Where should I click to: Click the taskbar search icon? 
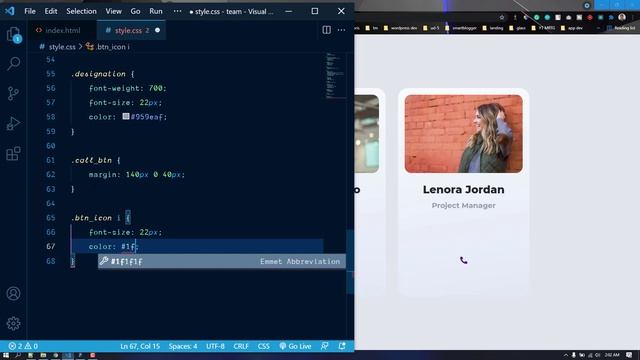[18, 356]
